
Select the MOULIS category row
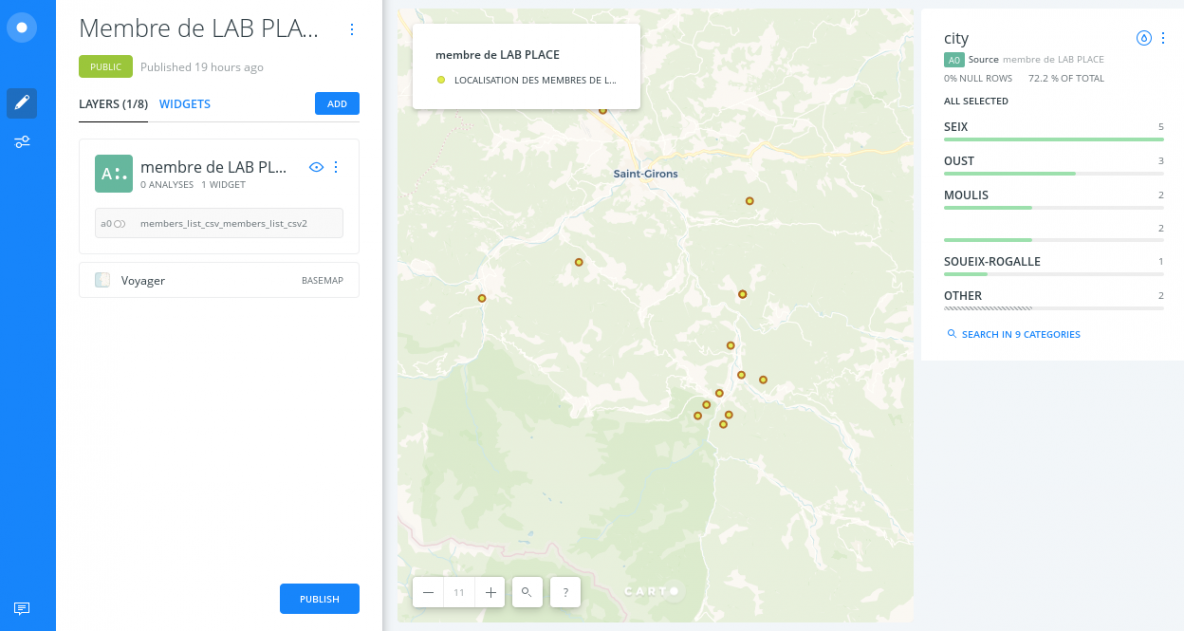1053,198
